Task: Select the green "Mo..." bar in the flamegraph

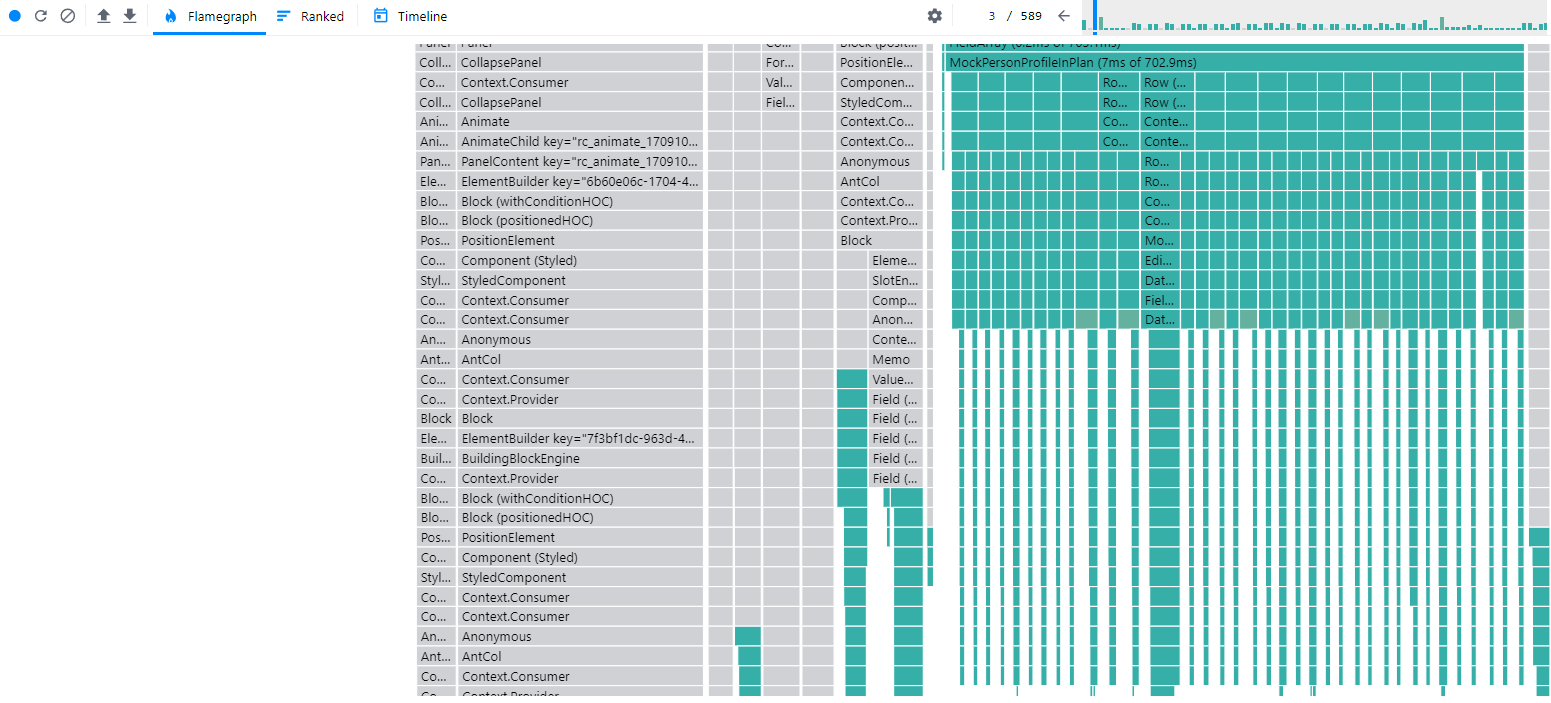Action: [1161, 241]
